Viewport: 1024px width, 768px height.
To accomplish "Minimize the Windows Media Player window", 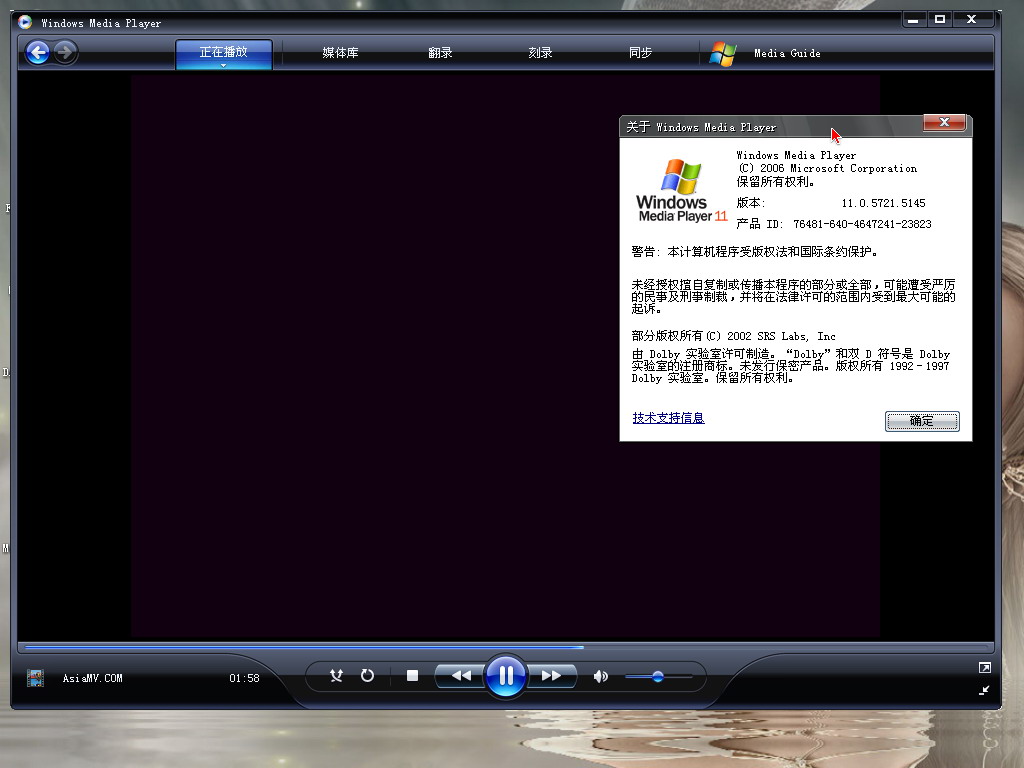I will [914, 20].
